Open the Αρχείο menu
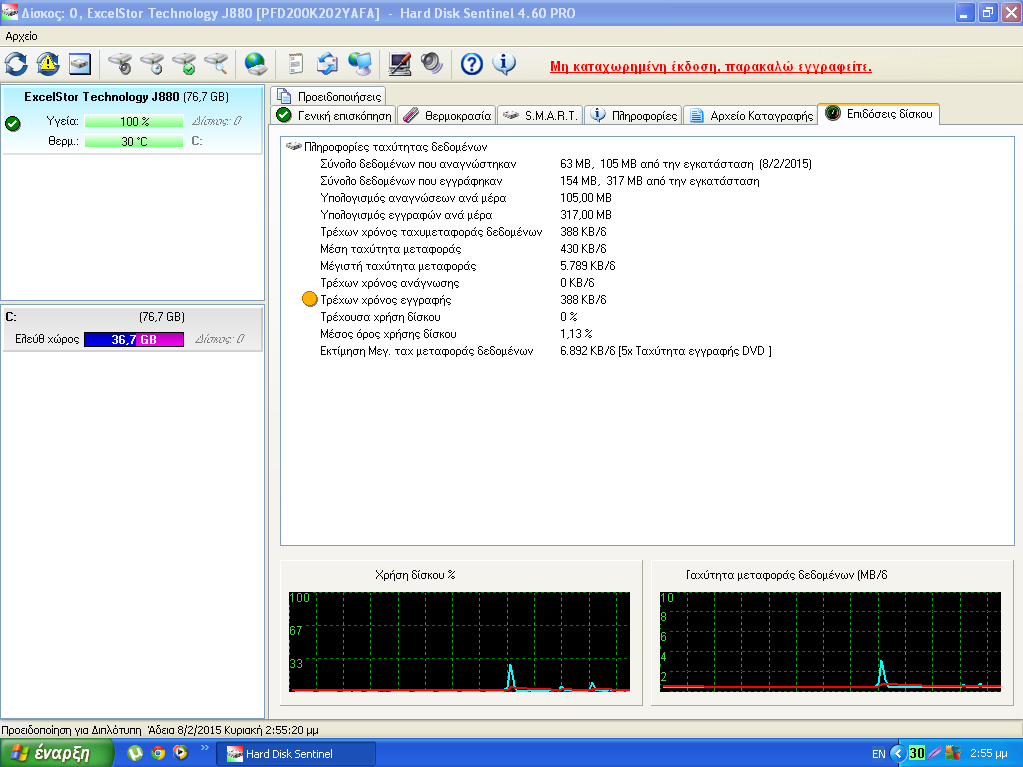 (x=22, y=37)
